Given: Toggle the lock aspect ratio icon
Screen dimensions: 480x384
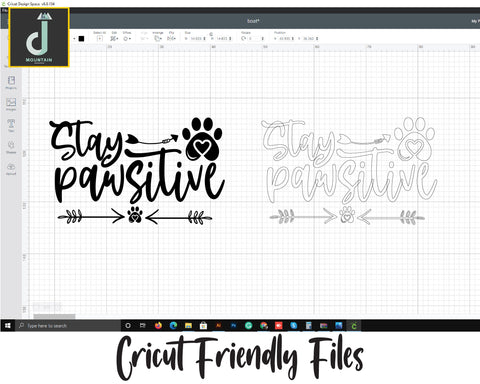Looking at the screenshot, I should [x=211, y=34].
